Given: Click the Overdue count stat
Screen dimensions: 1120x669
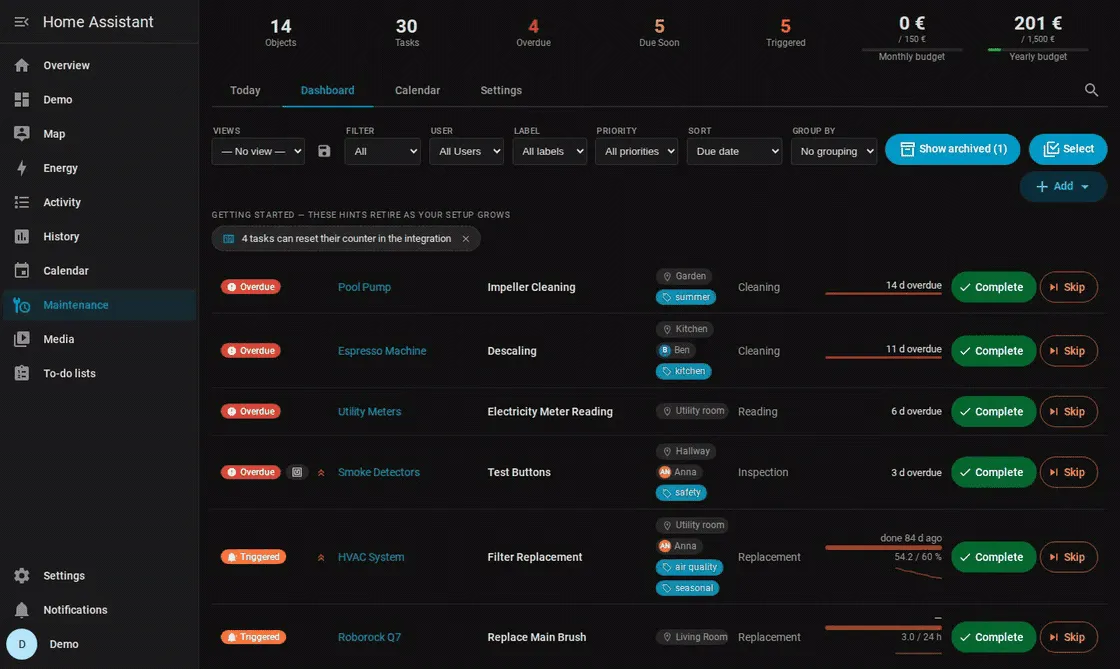Looking at the screenshot, I should click(x=534, y=33).
